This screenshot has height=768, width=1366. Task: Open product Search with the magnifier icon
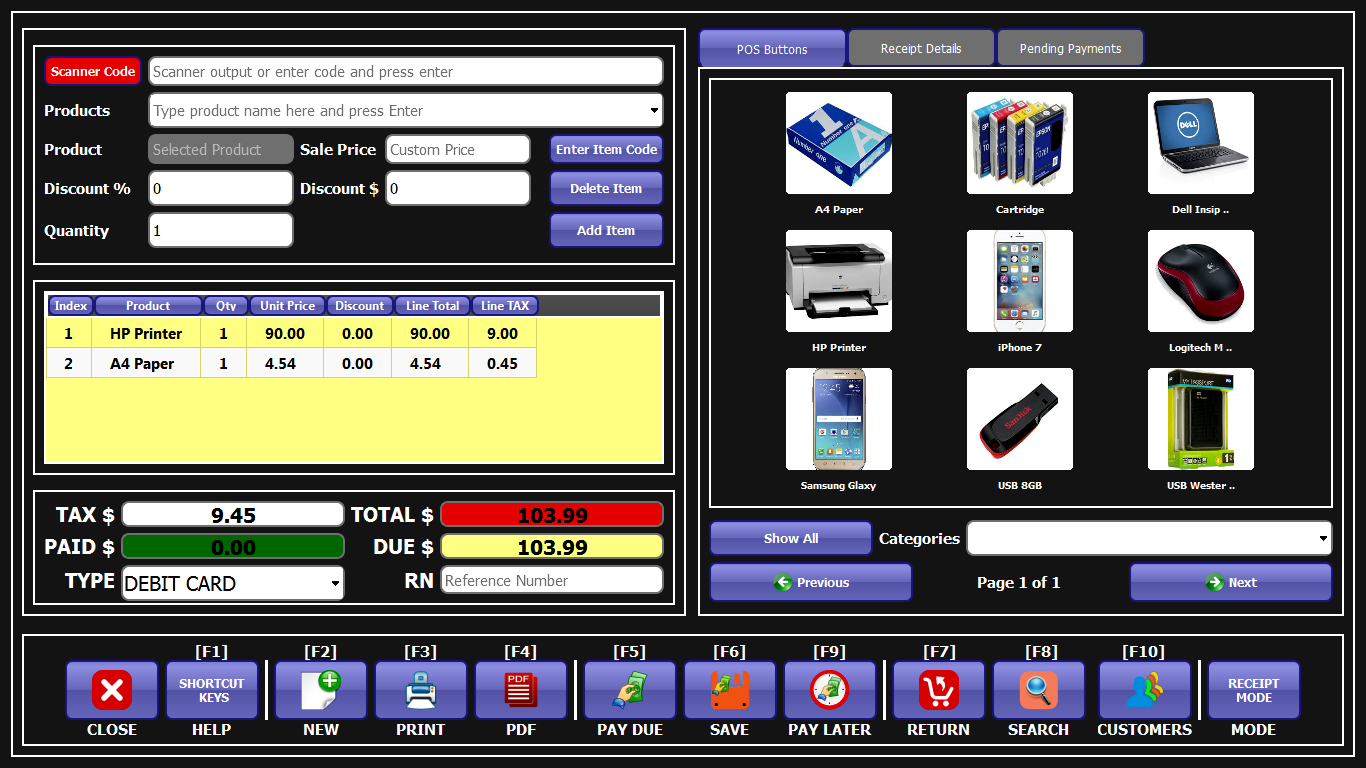tap(1038, 690)
